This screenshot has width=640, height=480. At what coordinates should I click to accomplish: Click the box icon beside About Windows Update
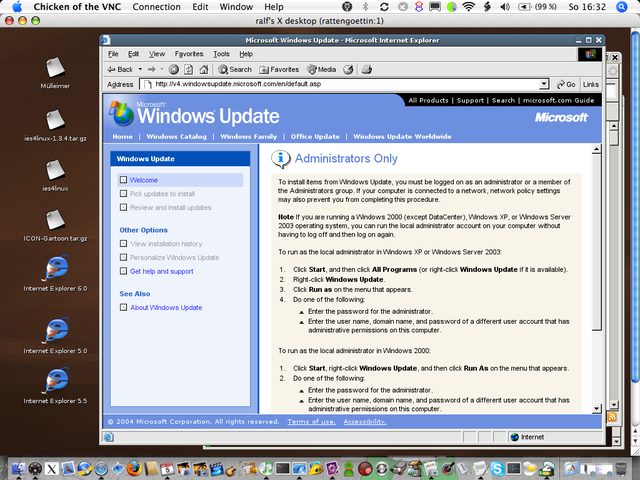[x=123, y=307]
